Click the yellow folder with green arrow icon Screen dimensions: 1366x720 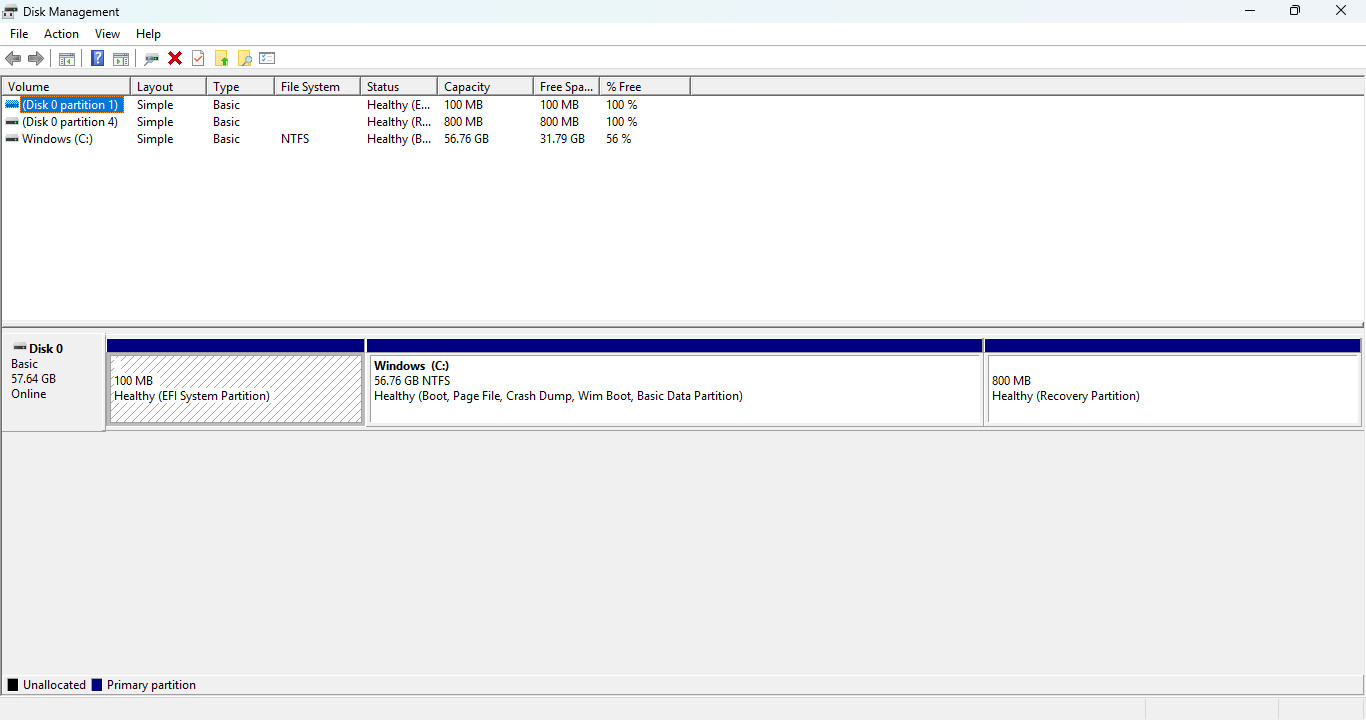pos(221,58)
